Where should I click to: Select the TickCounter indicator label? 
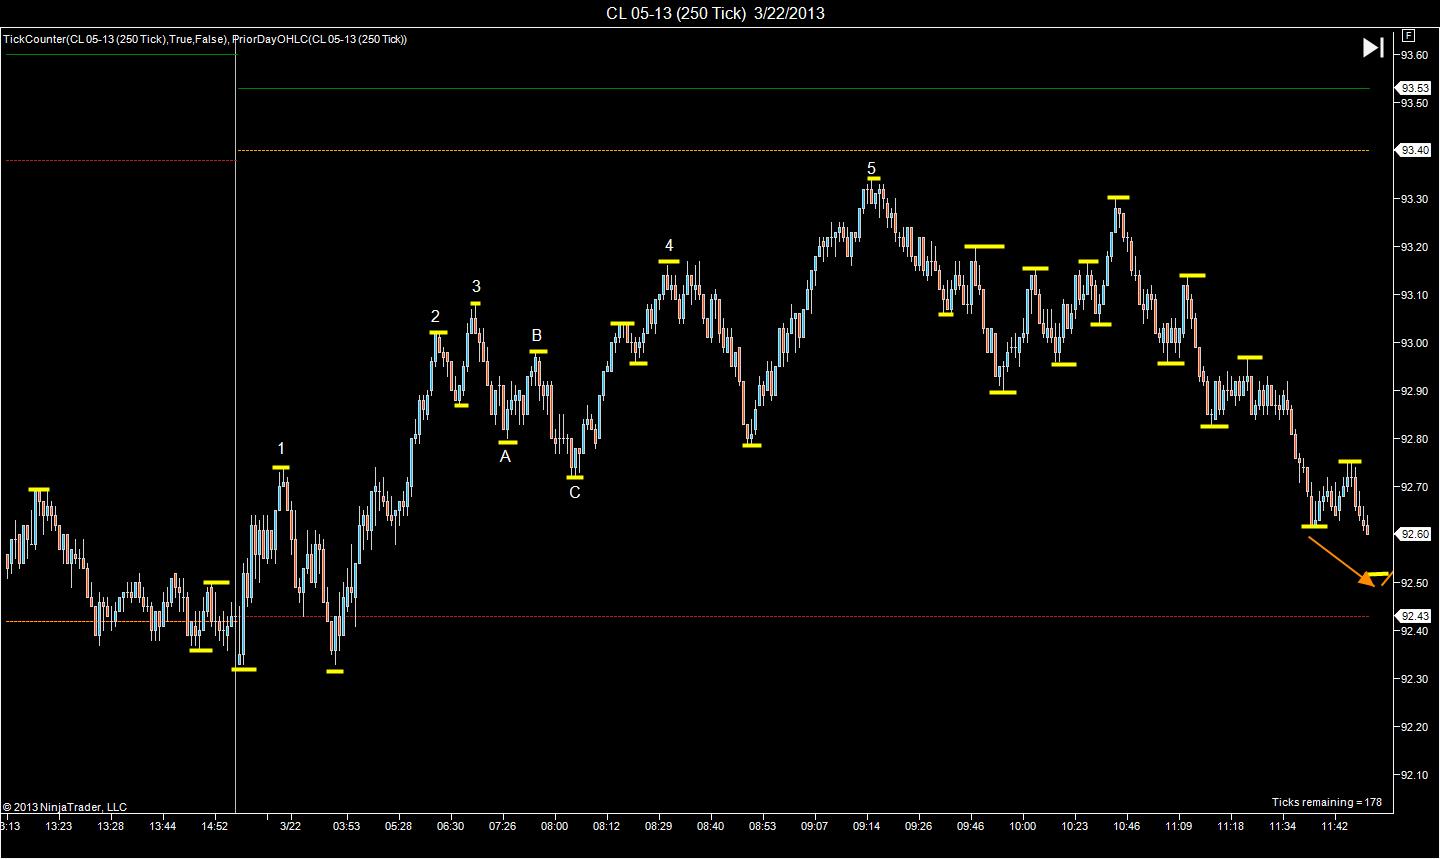[x=116, y=39]
